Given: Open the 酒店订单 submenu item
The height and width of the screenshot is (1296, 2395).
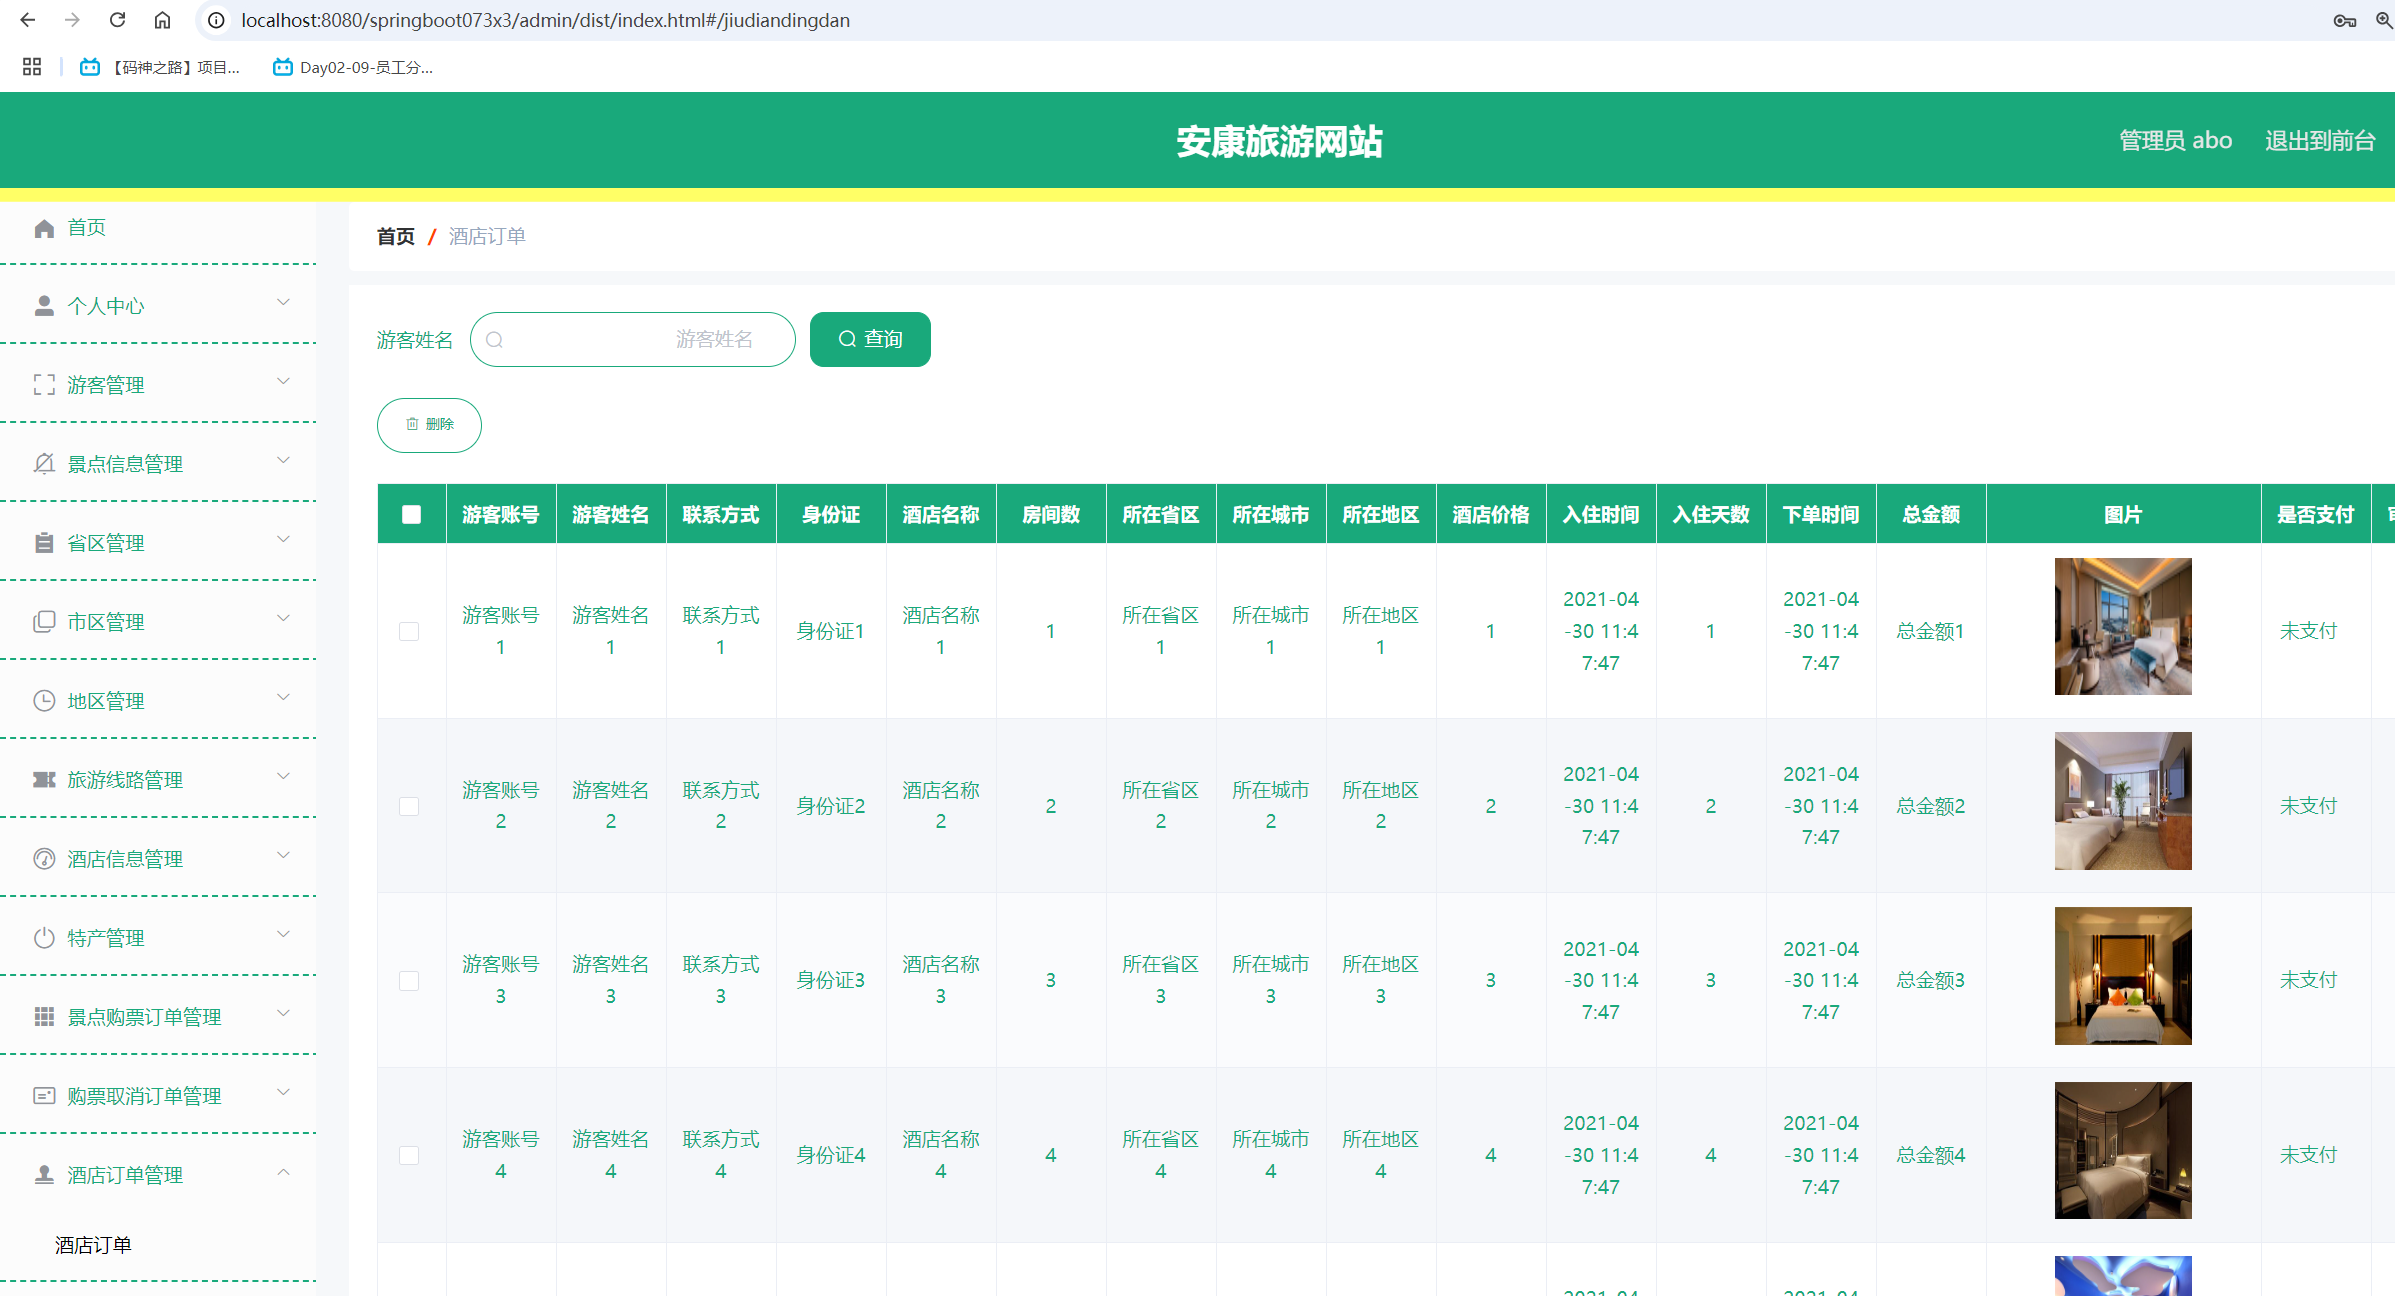Looking at the screenshot, I should coord(93,1245).
